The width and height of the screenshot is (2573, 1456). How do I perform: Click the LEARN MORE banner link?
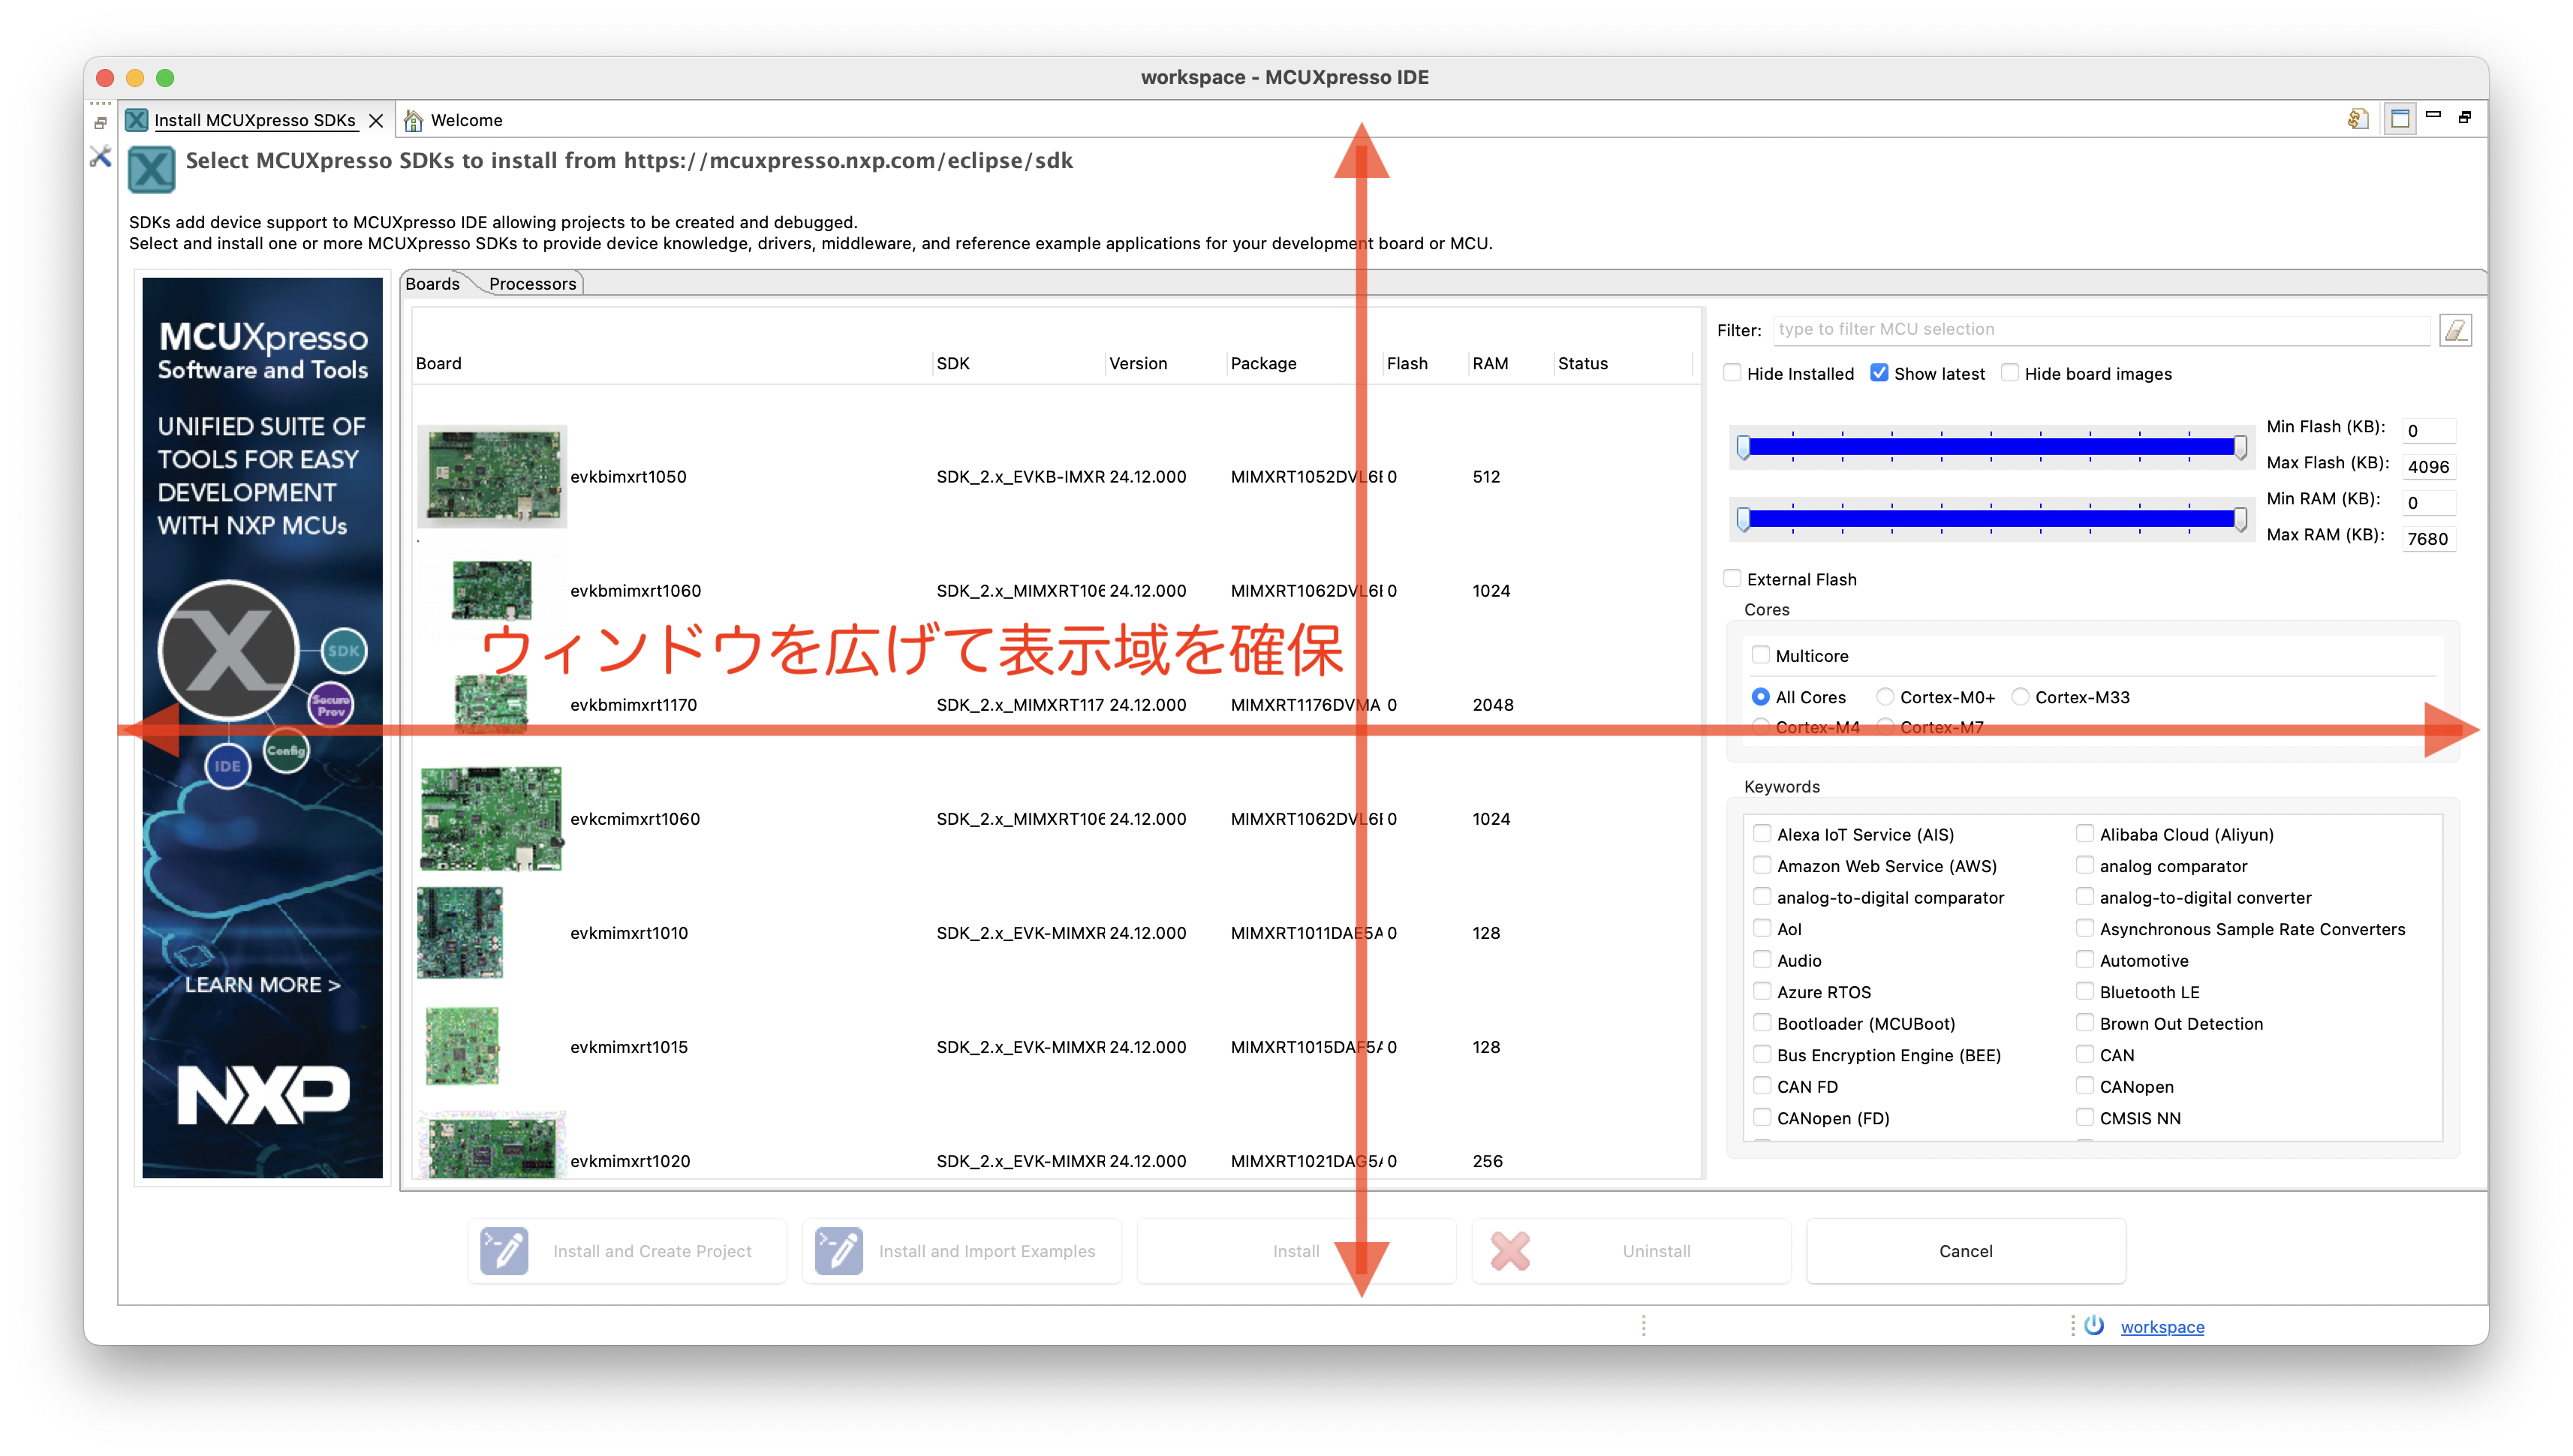click(262, 984)
